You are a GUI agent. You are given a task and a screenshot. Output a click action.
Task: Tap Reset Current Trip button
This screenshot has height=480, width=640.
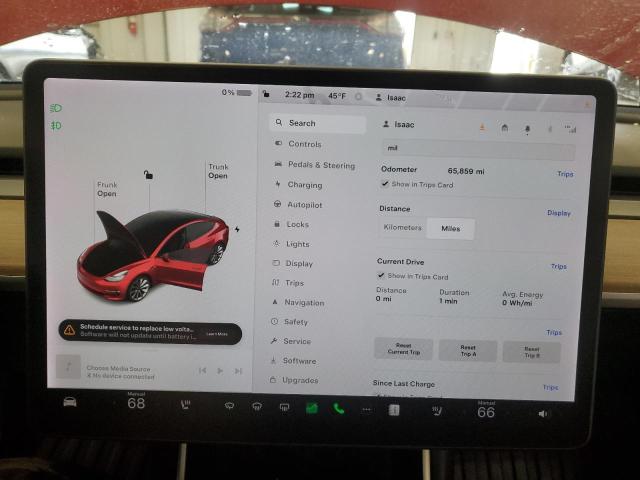click(x=403, y=349)
